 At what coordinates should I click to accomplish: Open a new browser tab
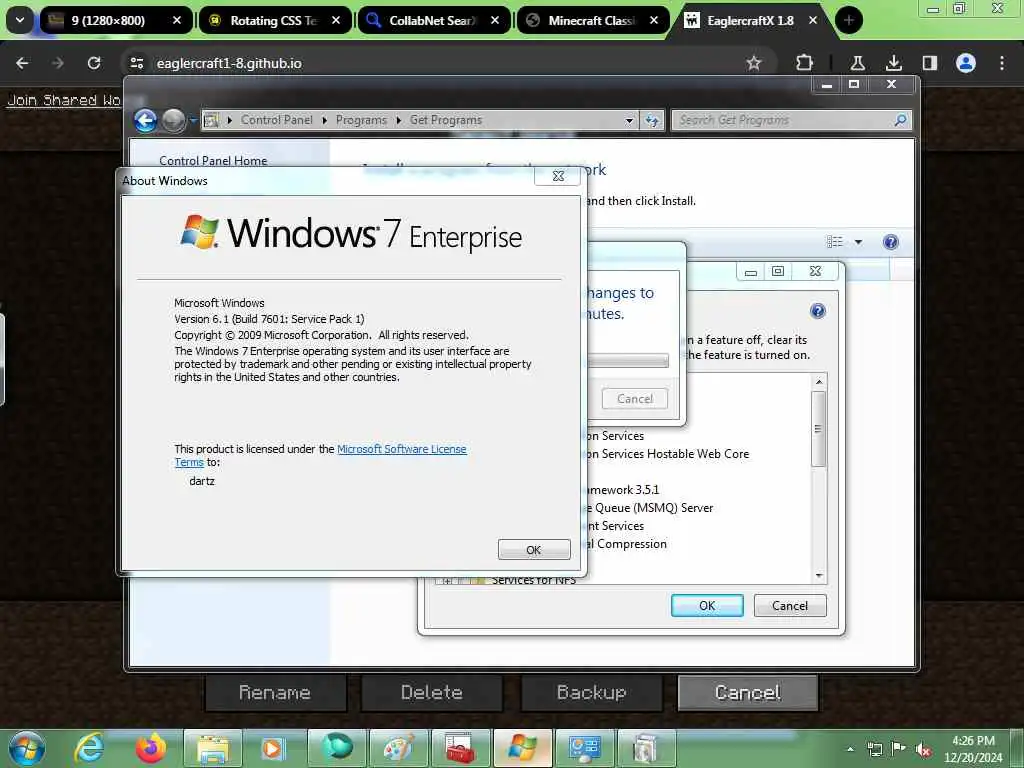[x=848, y=20]
